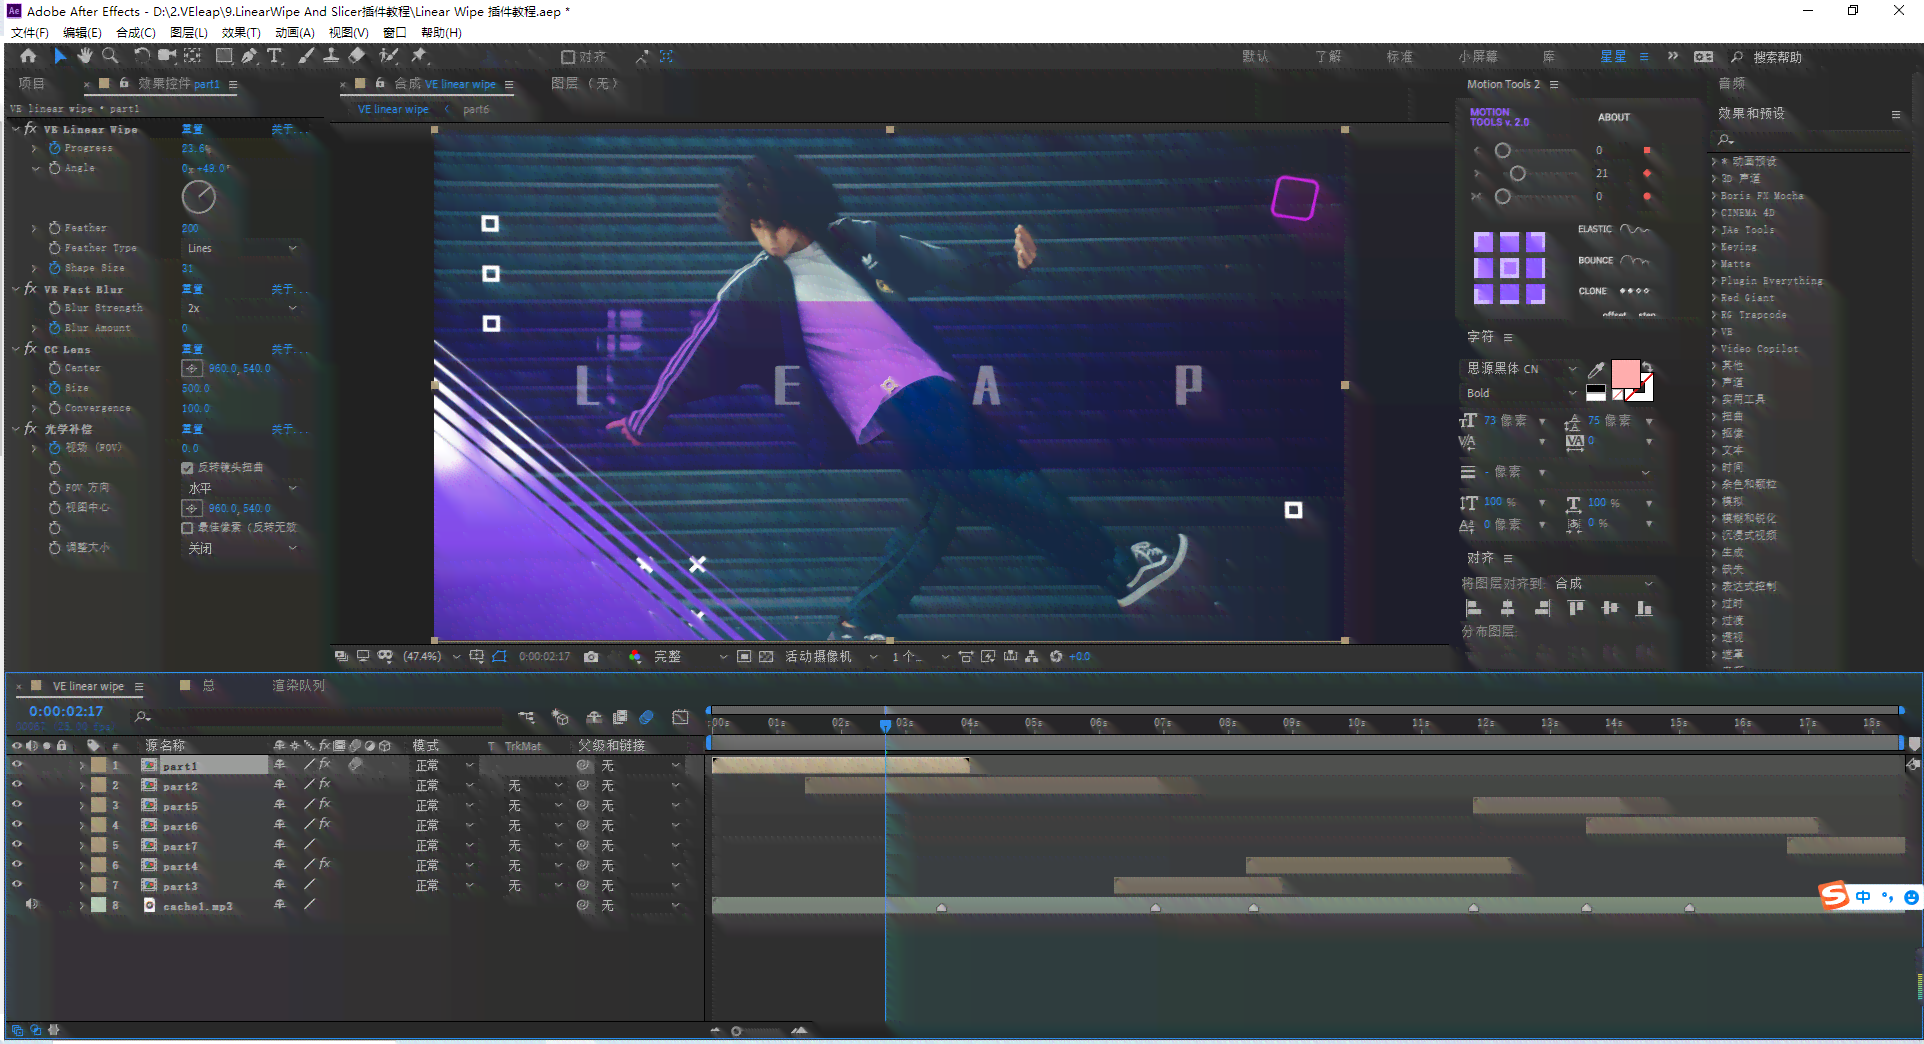Click the align bottom edges icon
The width and height of the screenshot is (1924, 1044).
1644,608
